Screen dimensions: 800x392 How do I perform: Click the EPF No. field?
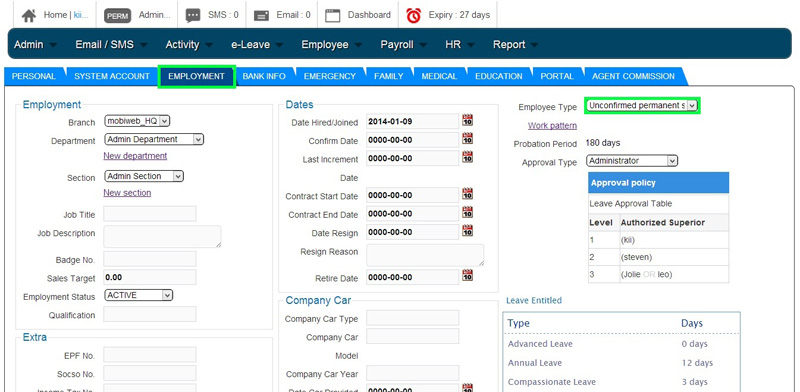[149, 354]
